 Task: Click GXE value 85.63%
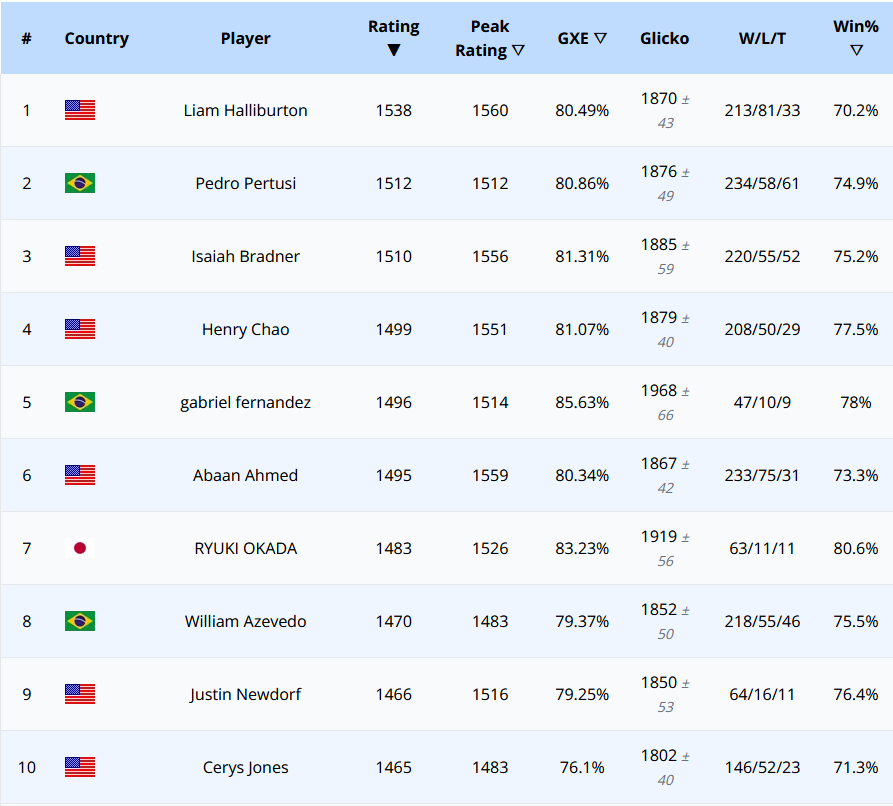[582, 402]
